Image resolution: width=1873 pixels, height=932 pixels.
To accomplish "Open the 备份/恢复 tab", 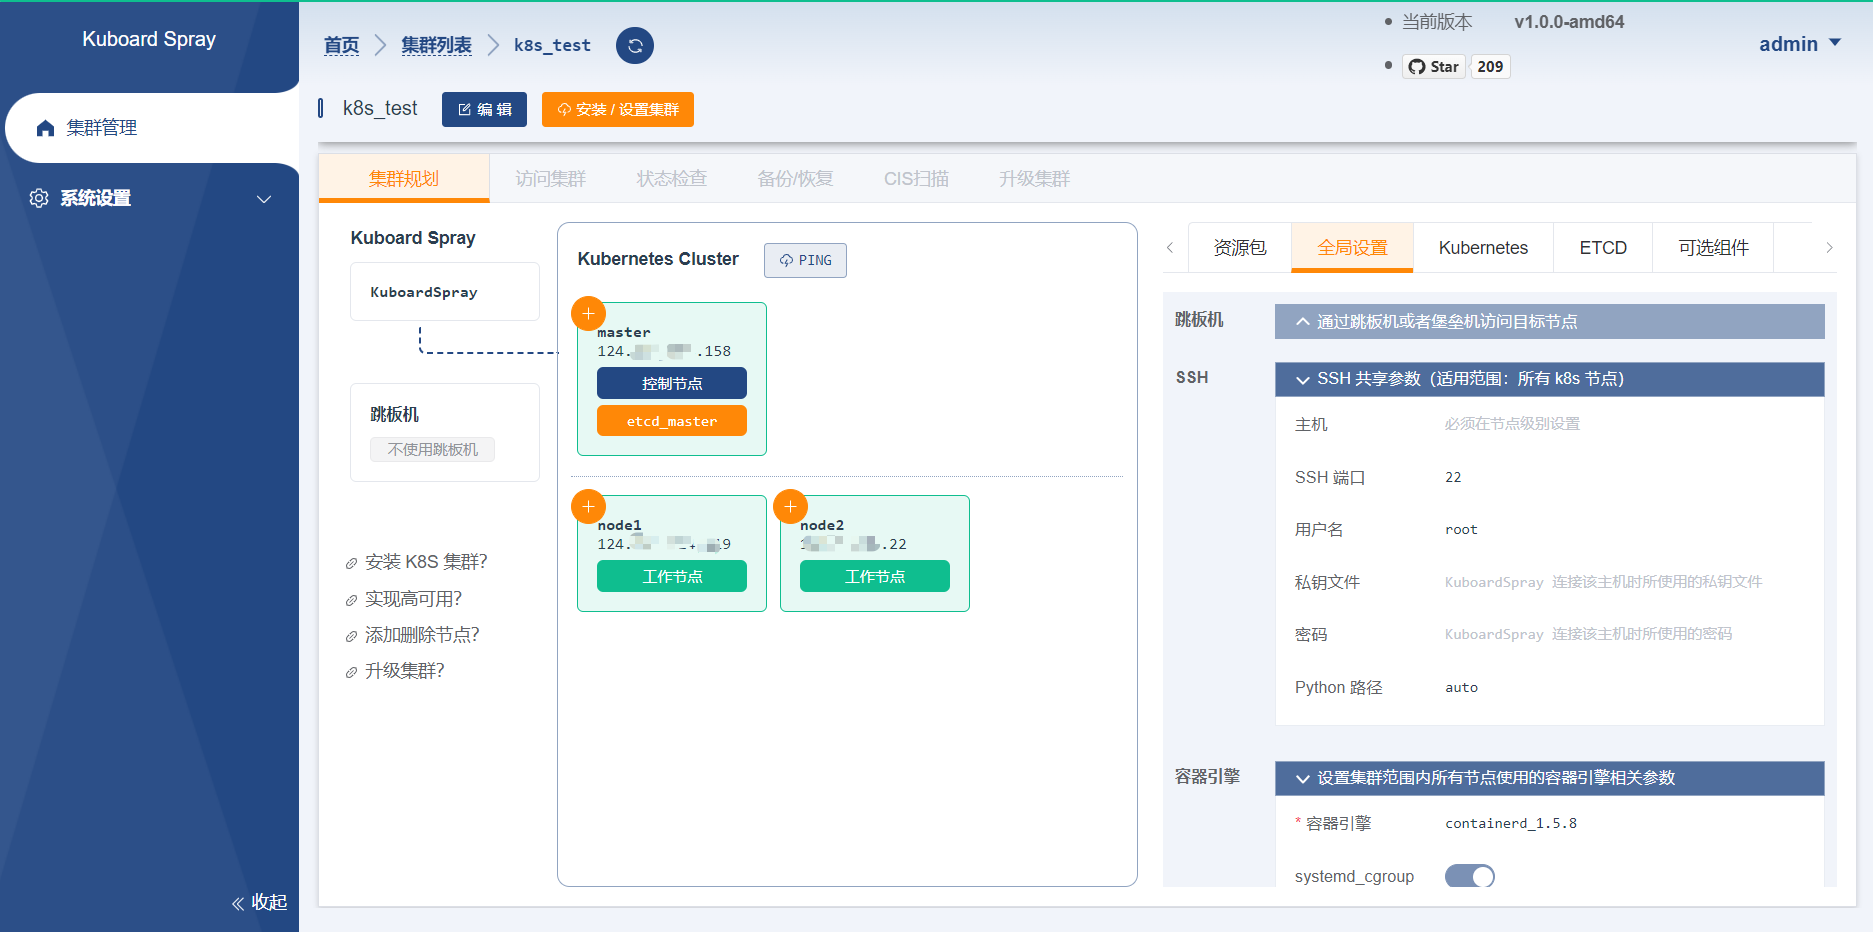I will point(795,179).
